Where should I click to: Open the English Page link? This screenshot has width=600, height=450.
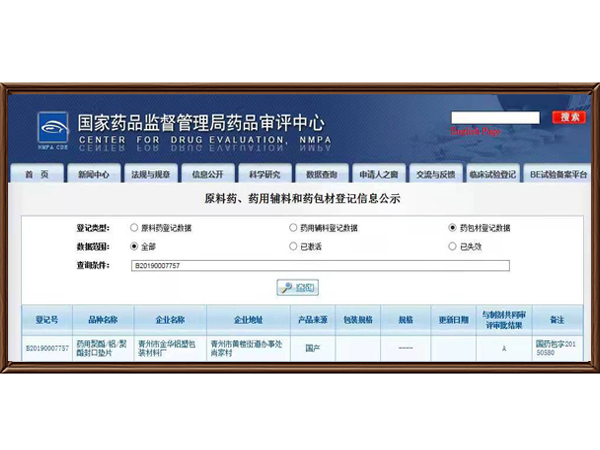(475, 132)
